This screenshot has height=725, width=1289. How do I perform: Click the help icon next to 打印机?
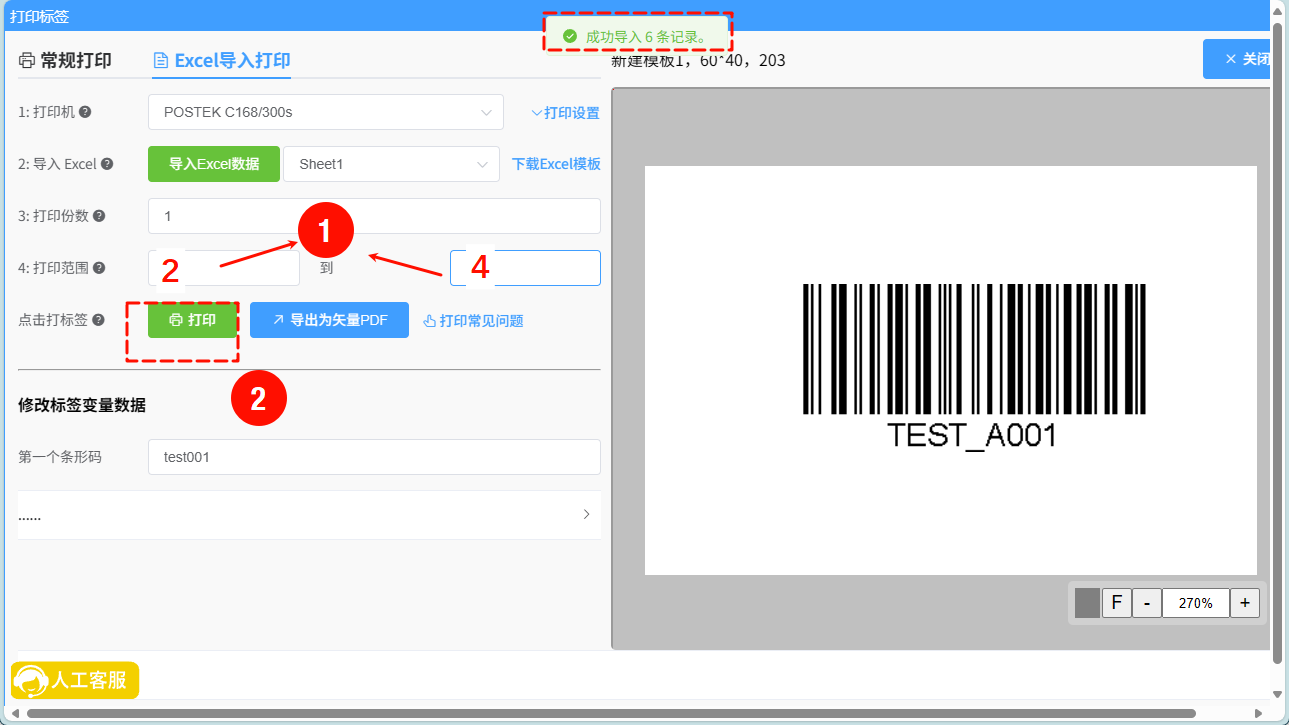[85, 112]
